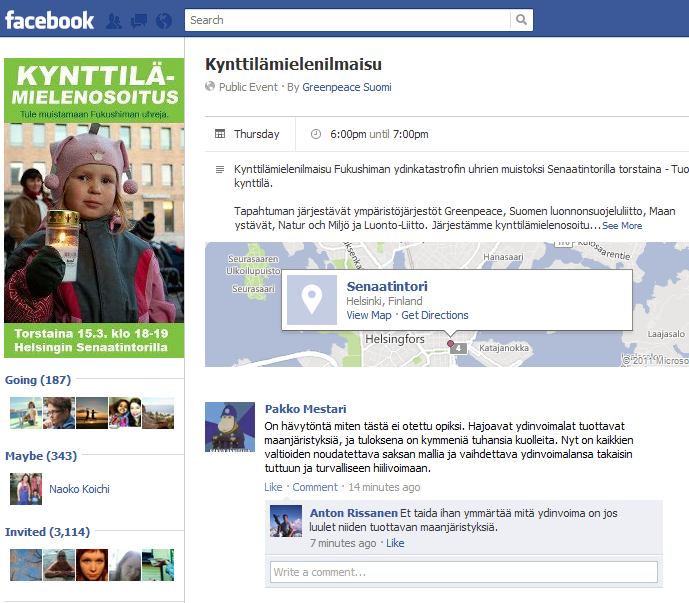
Task: Click the event title Kynttilämielenilmaisu
Action: tap(294, 64)
